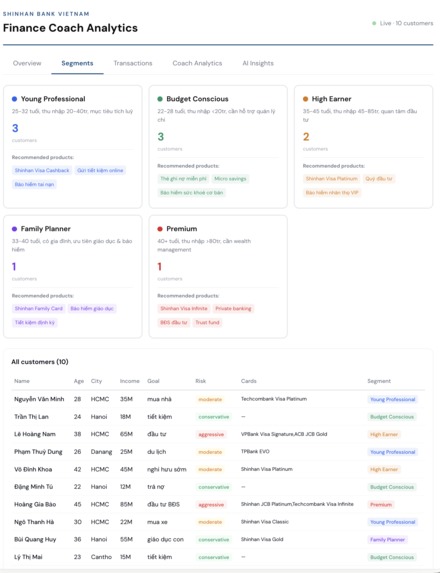Click the Danang city cell
The image size is (440, 573).
coord(102,452)
